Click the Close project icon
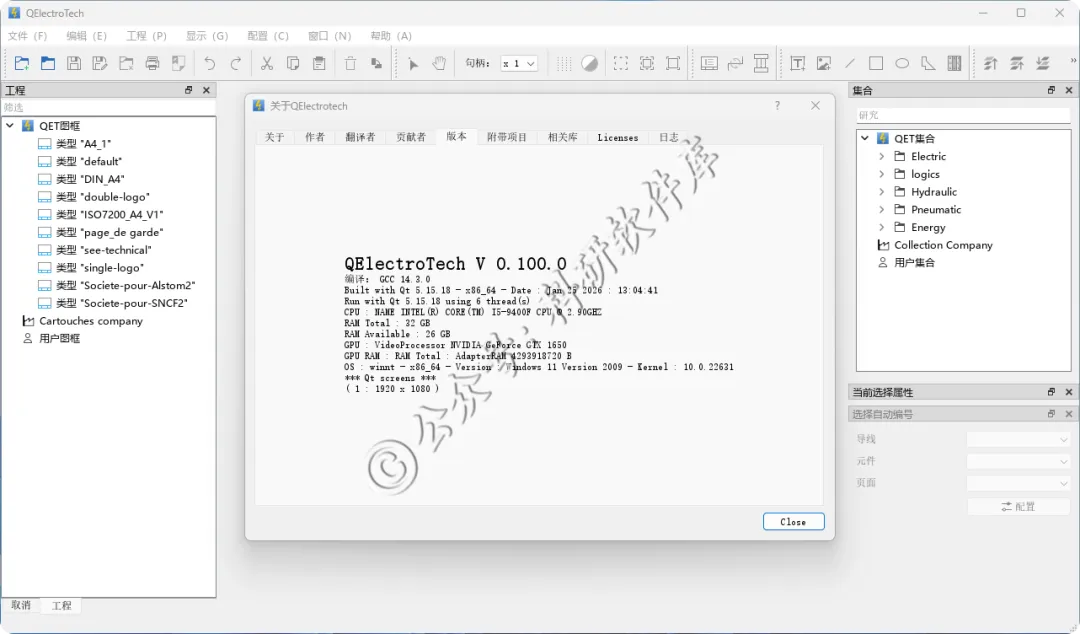Screen dimensions: 1080x634 (x=126, y=63)
